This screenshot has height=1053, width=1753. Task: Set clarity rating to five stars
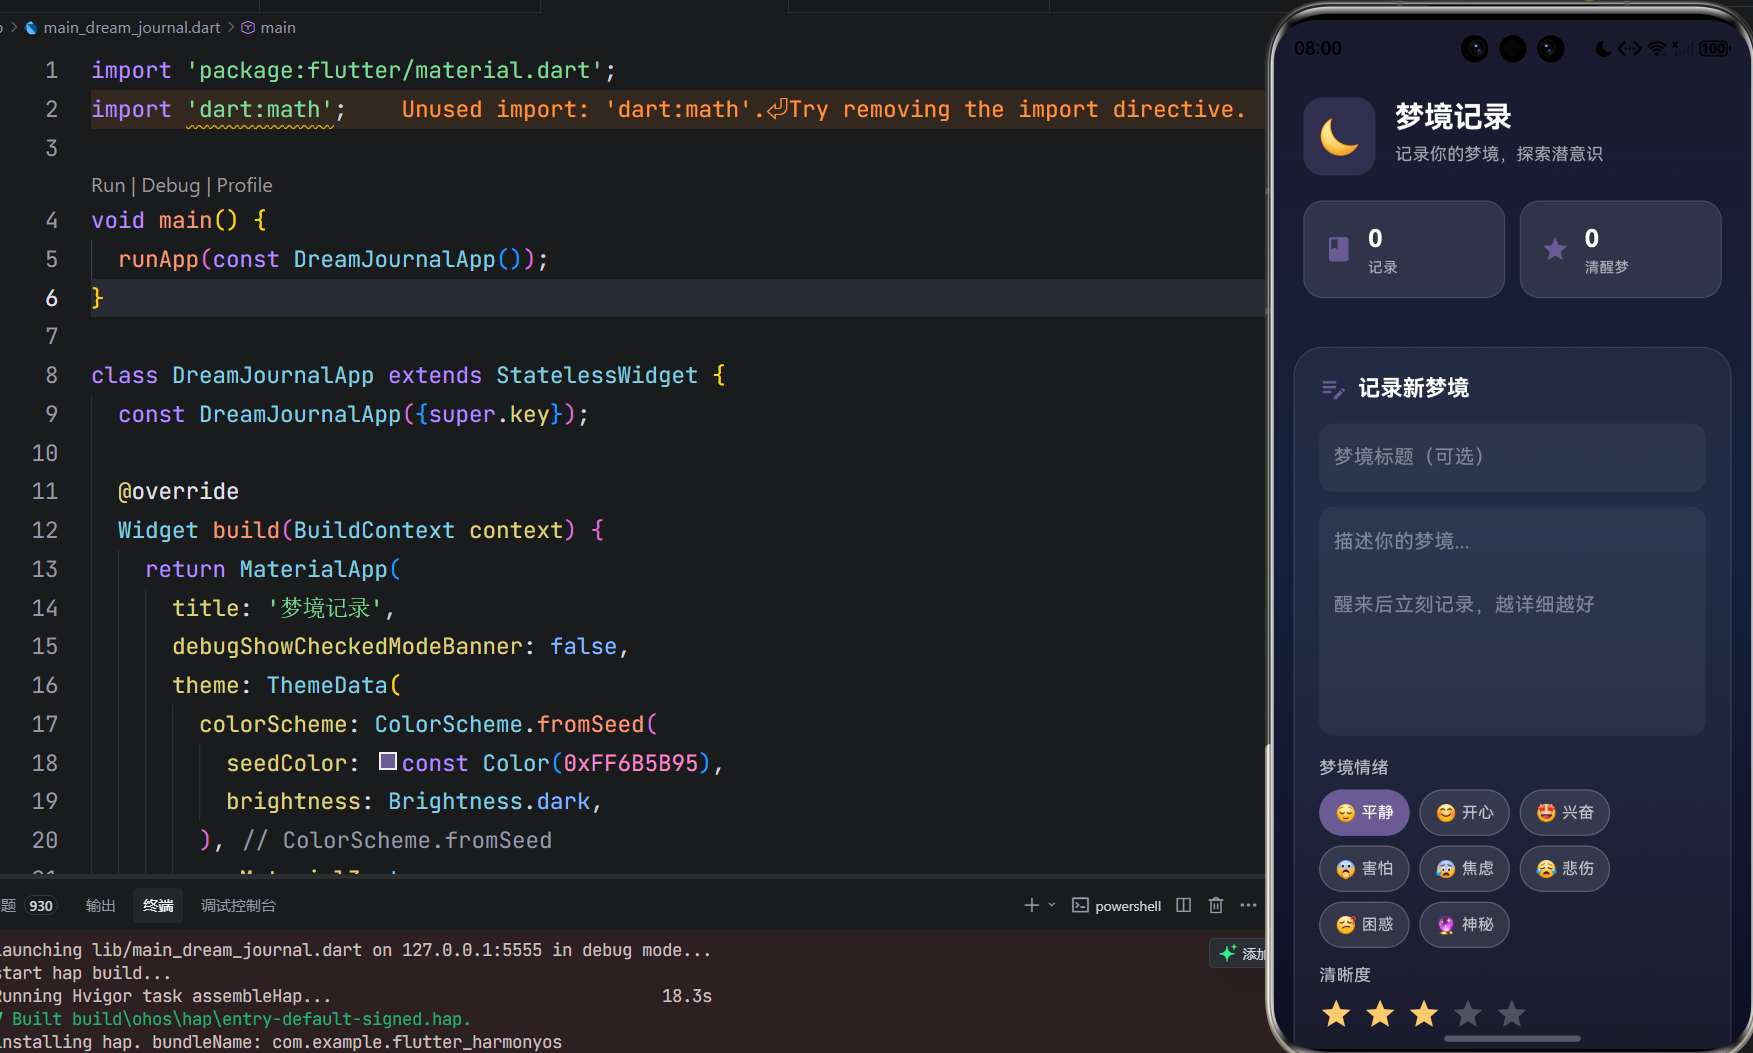[1512, 1014]
